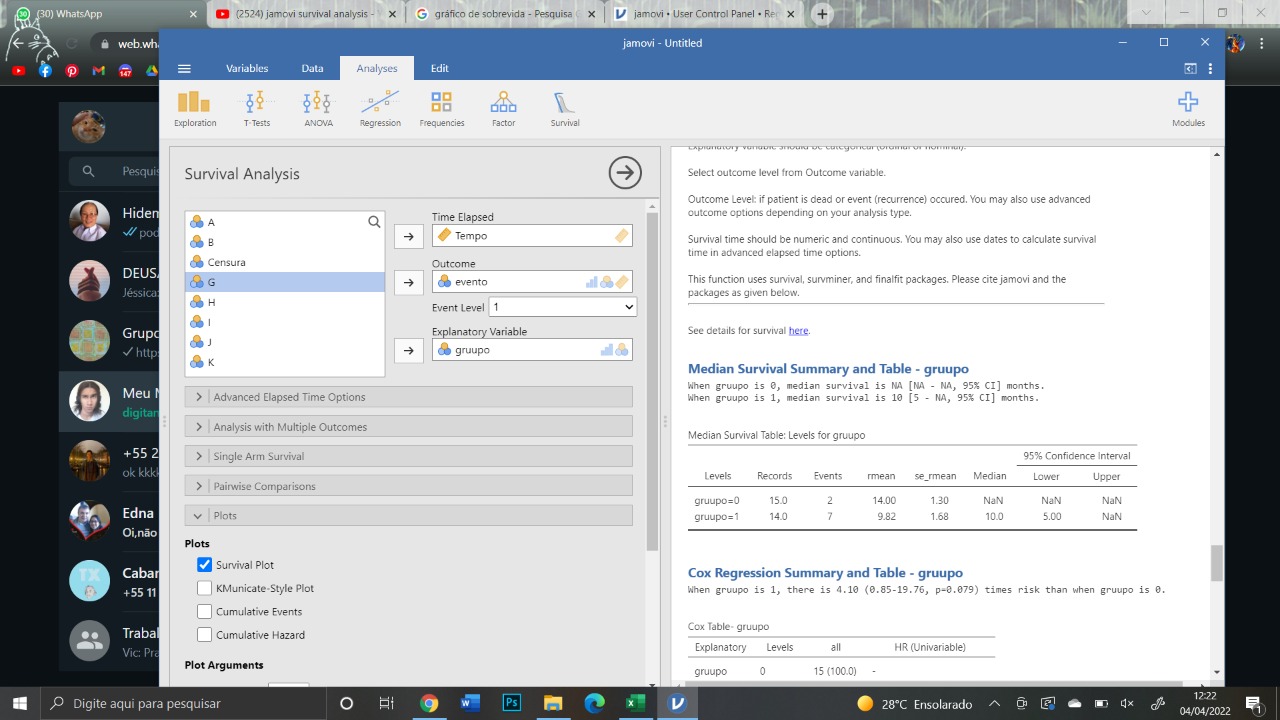Image resolution: width=1280 pixels, height=720 pixels.
Task: Open File Explorer from the taskbar
Action: tap(552, 703)
